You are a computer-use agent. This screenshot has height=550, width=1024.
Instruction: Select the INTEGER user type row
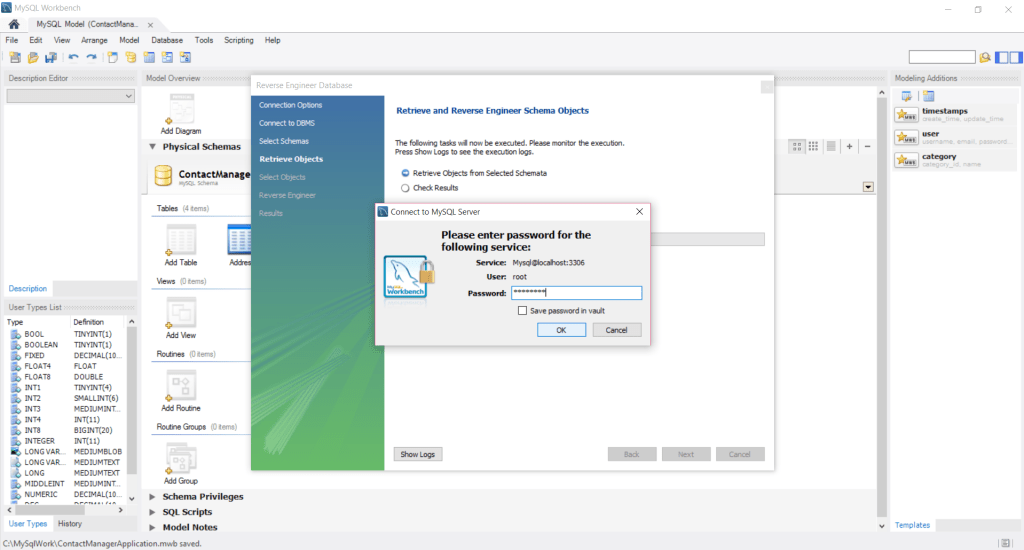pyautogui.click(x=65, y=442)
